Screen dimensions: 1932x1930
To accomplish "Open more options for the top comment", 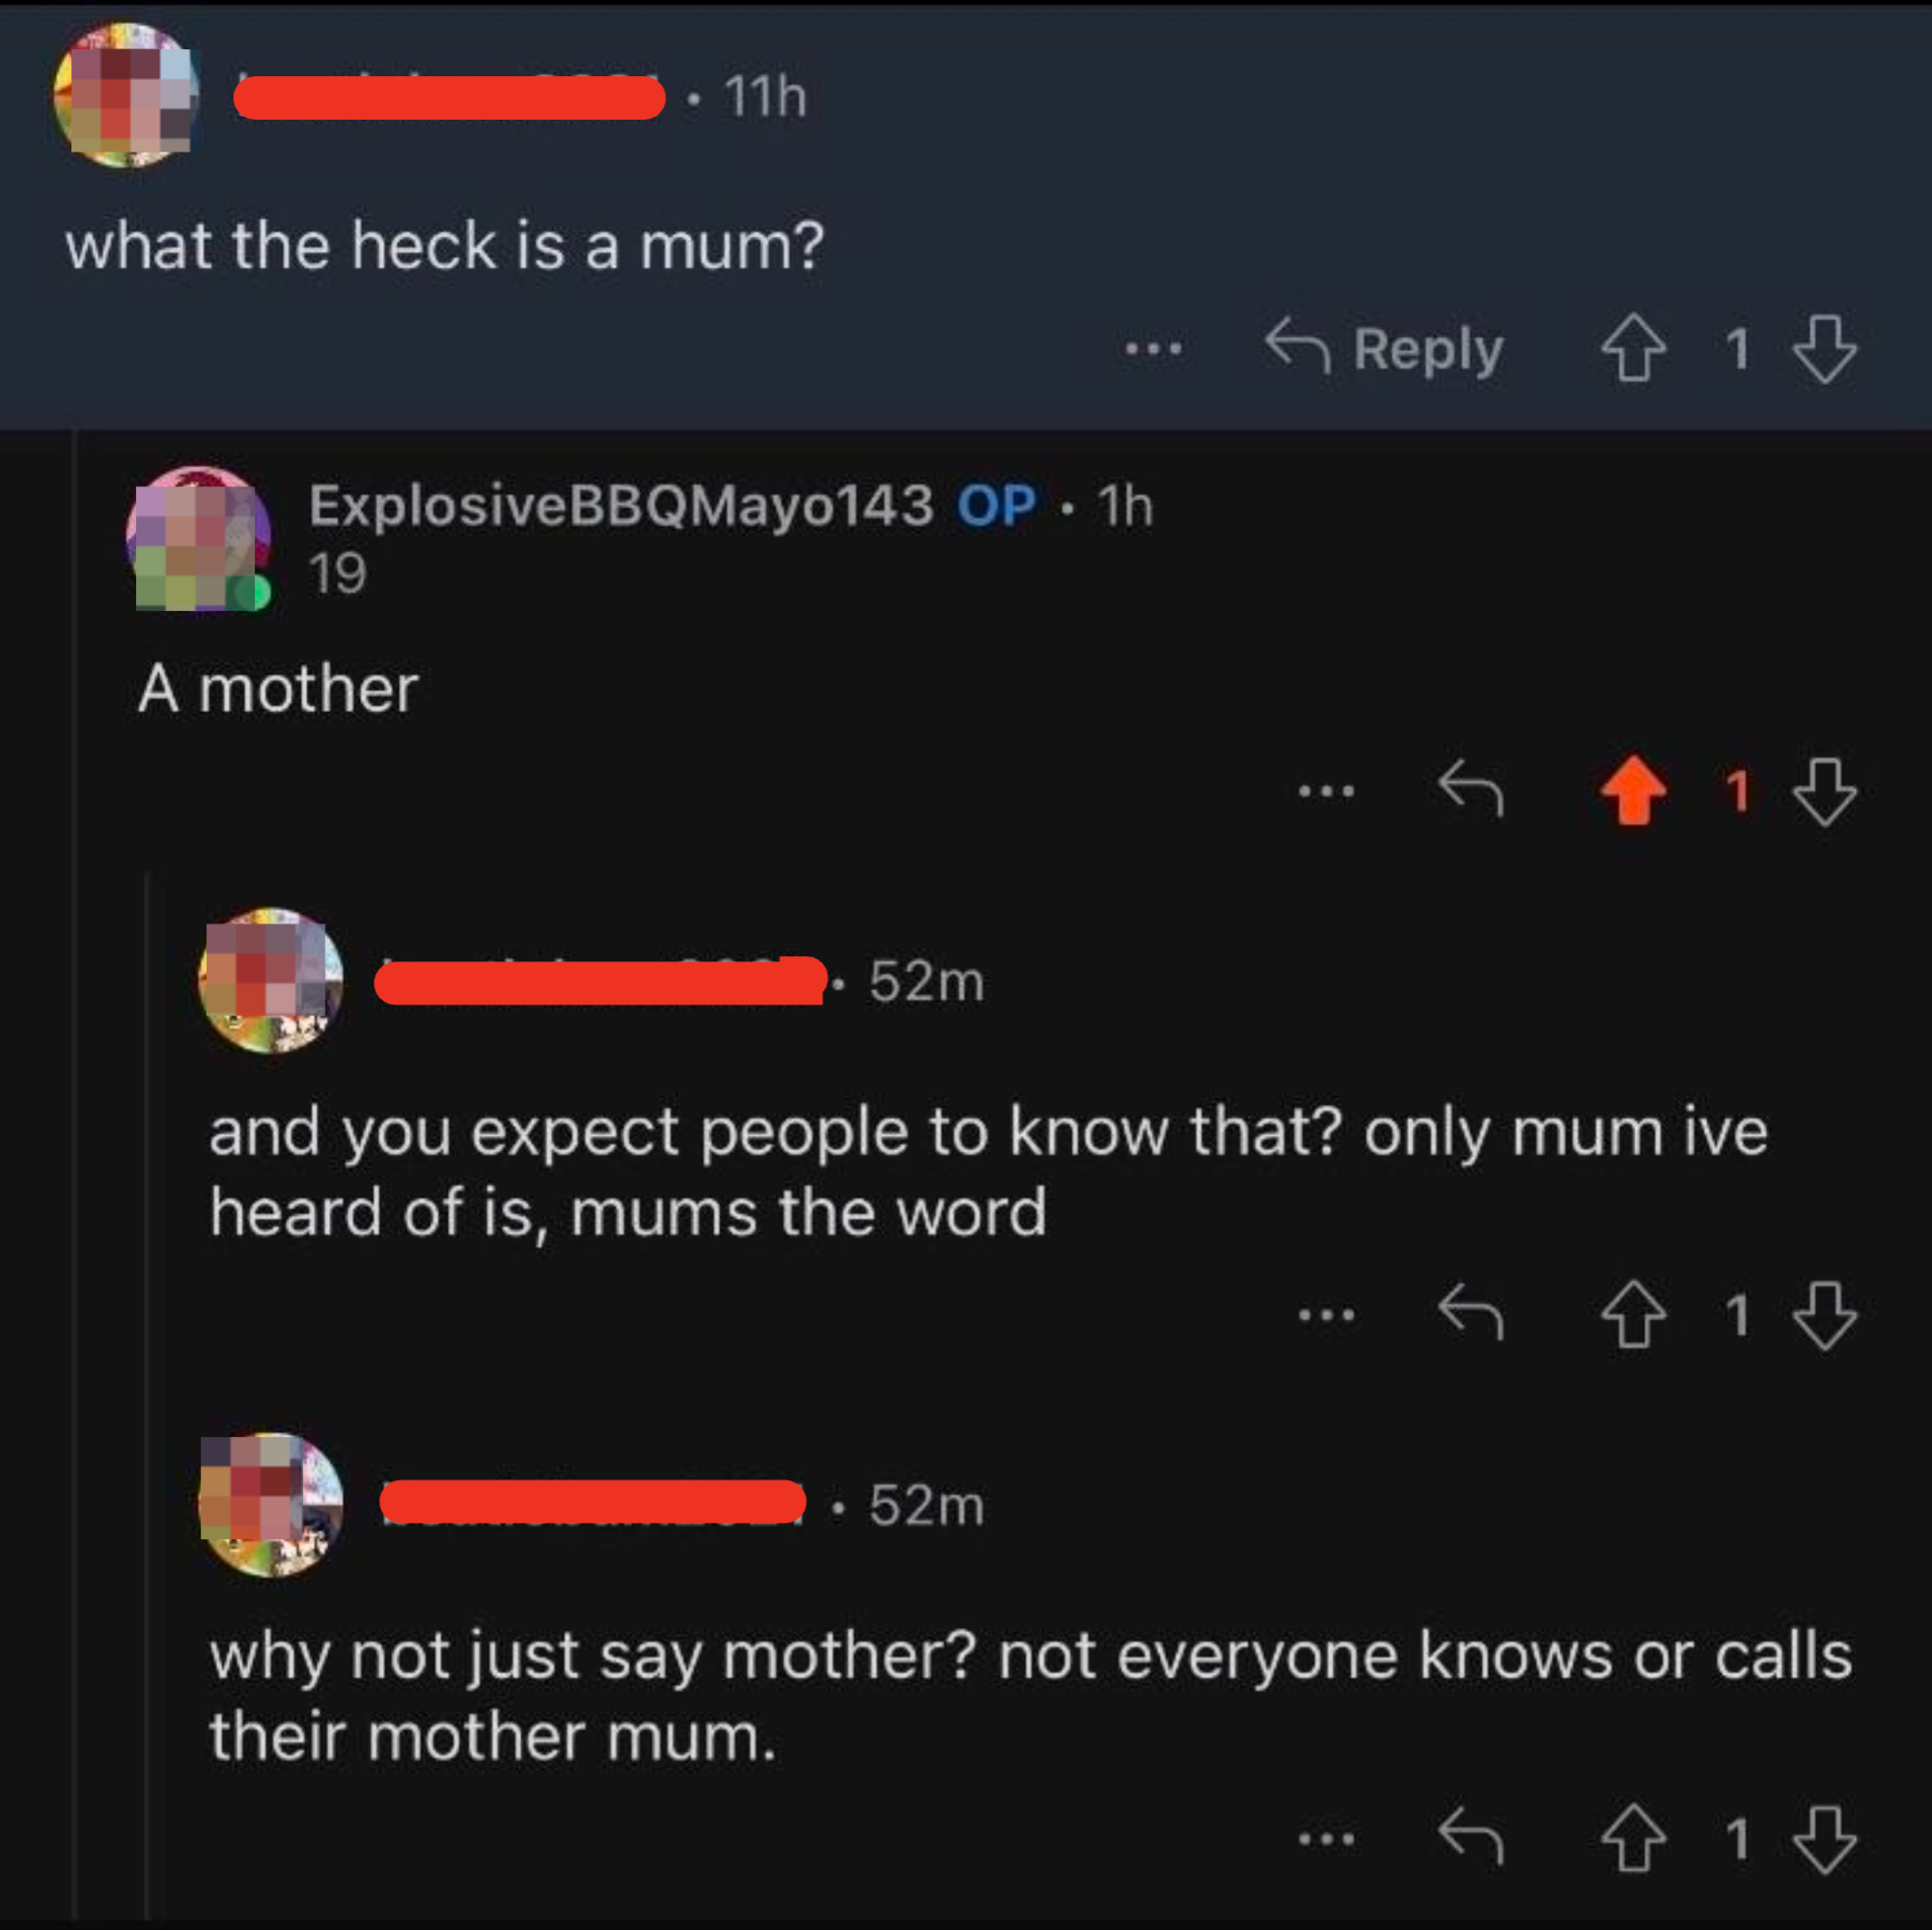I will [x=1153, y=349].
